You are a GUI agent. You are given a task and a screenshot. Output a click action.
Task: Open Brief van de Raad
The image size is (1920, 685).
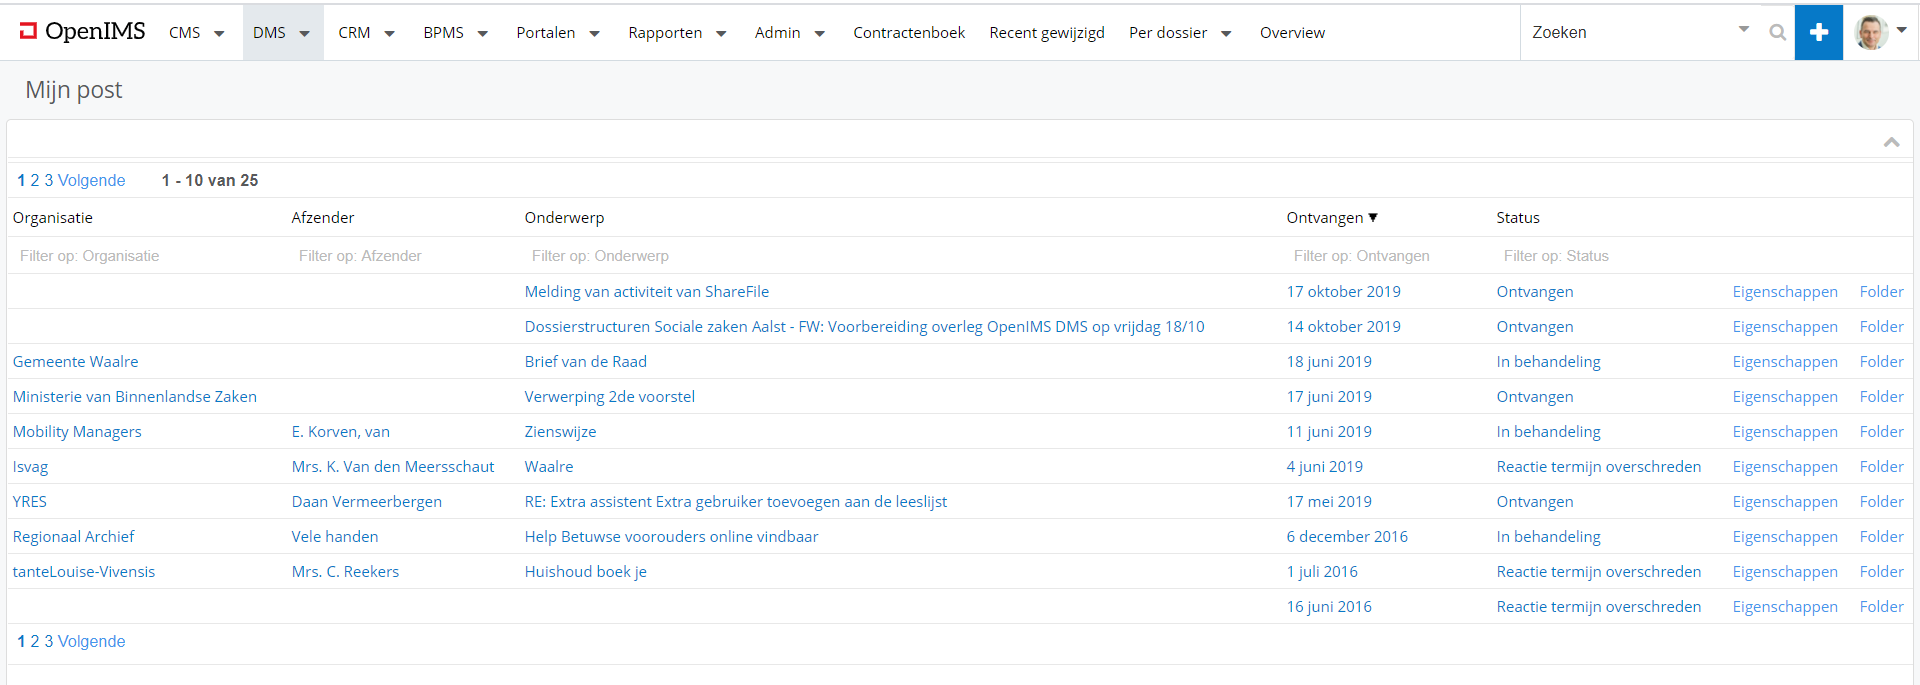(x=585, y=362)
